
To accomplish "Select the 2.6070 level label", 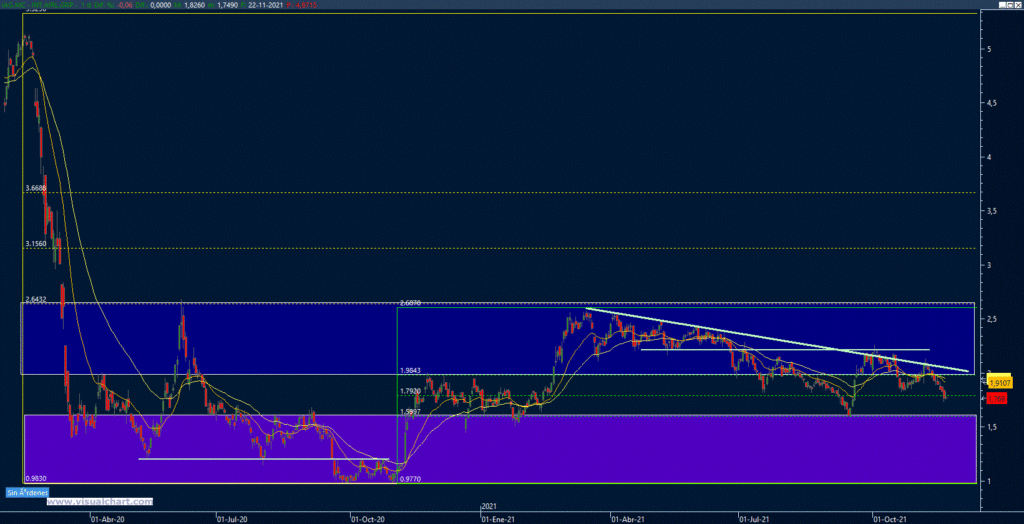I will pyautogui.click(x=409, y=303).
